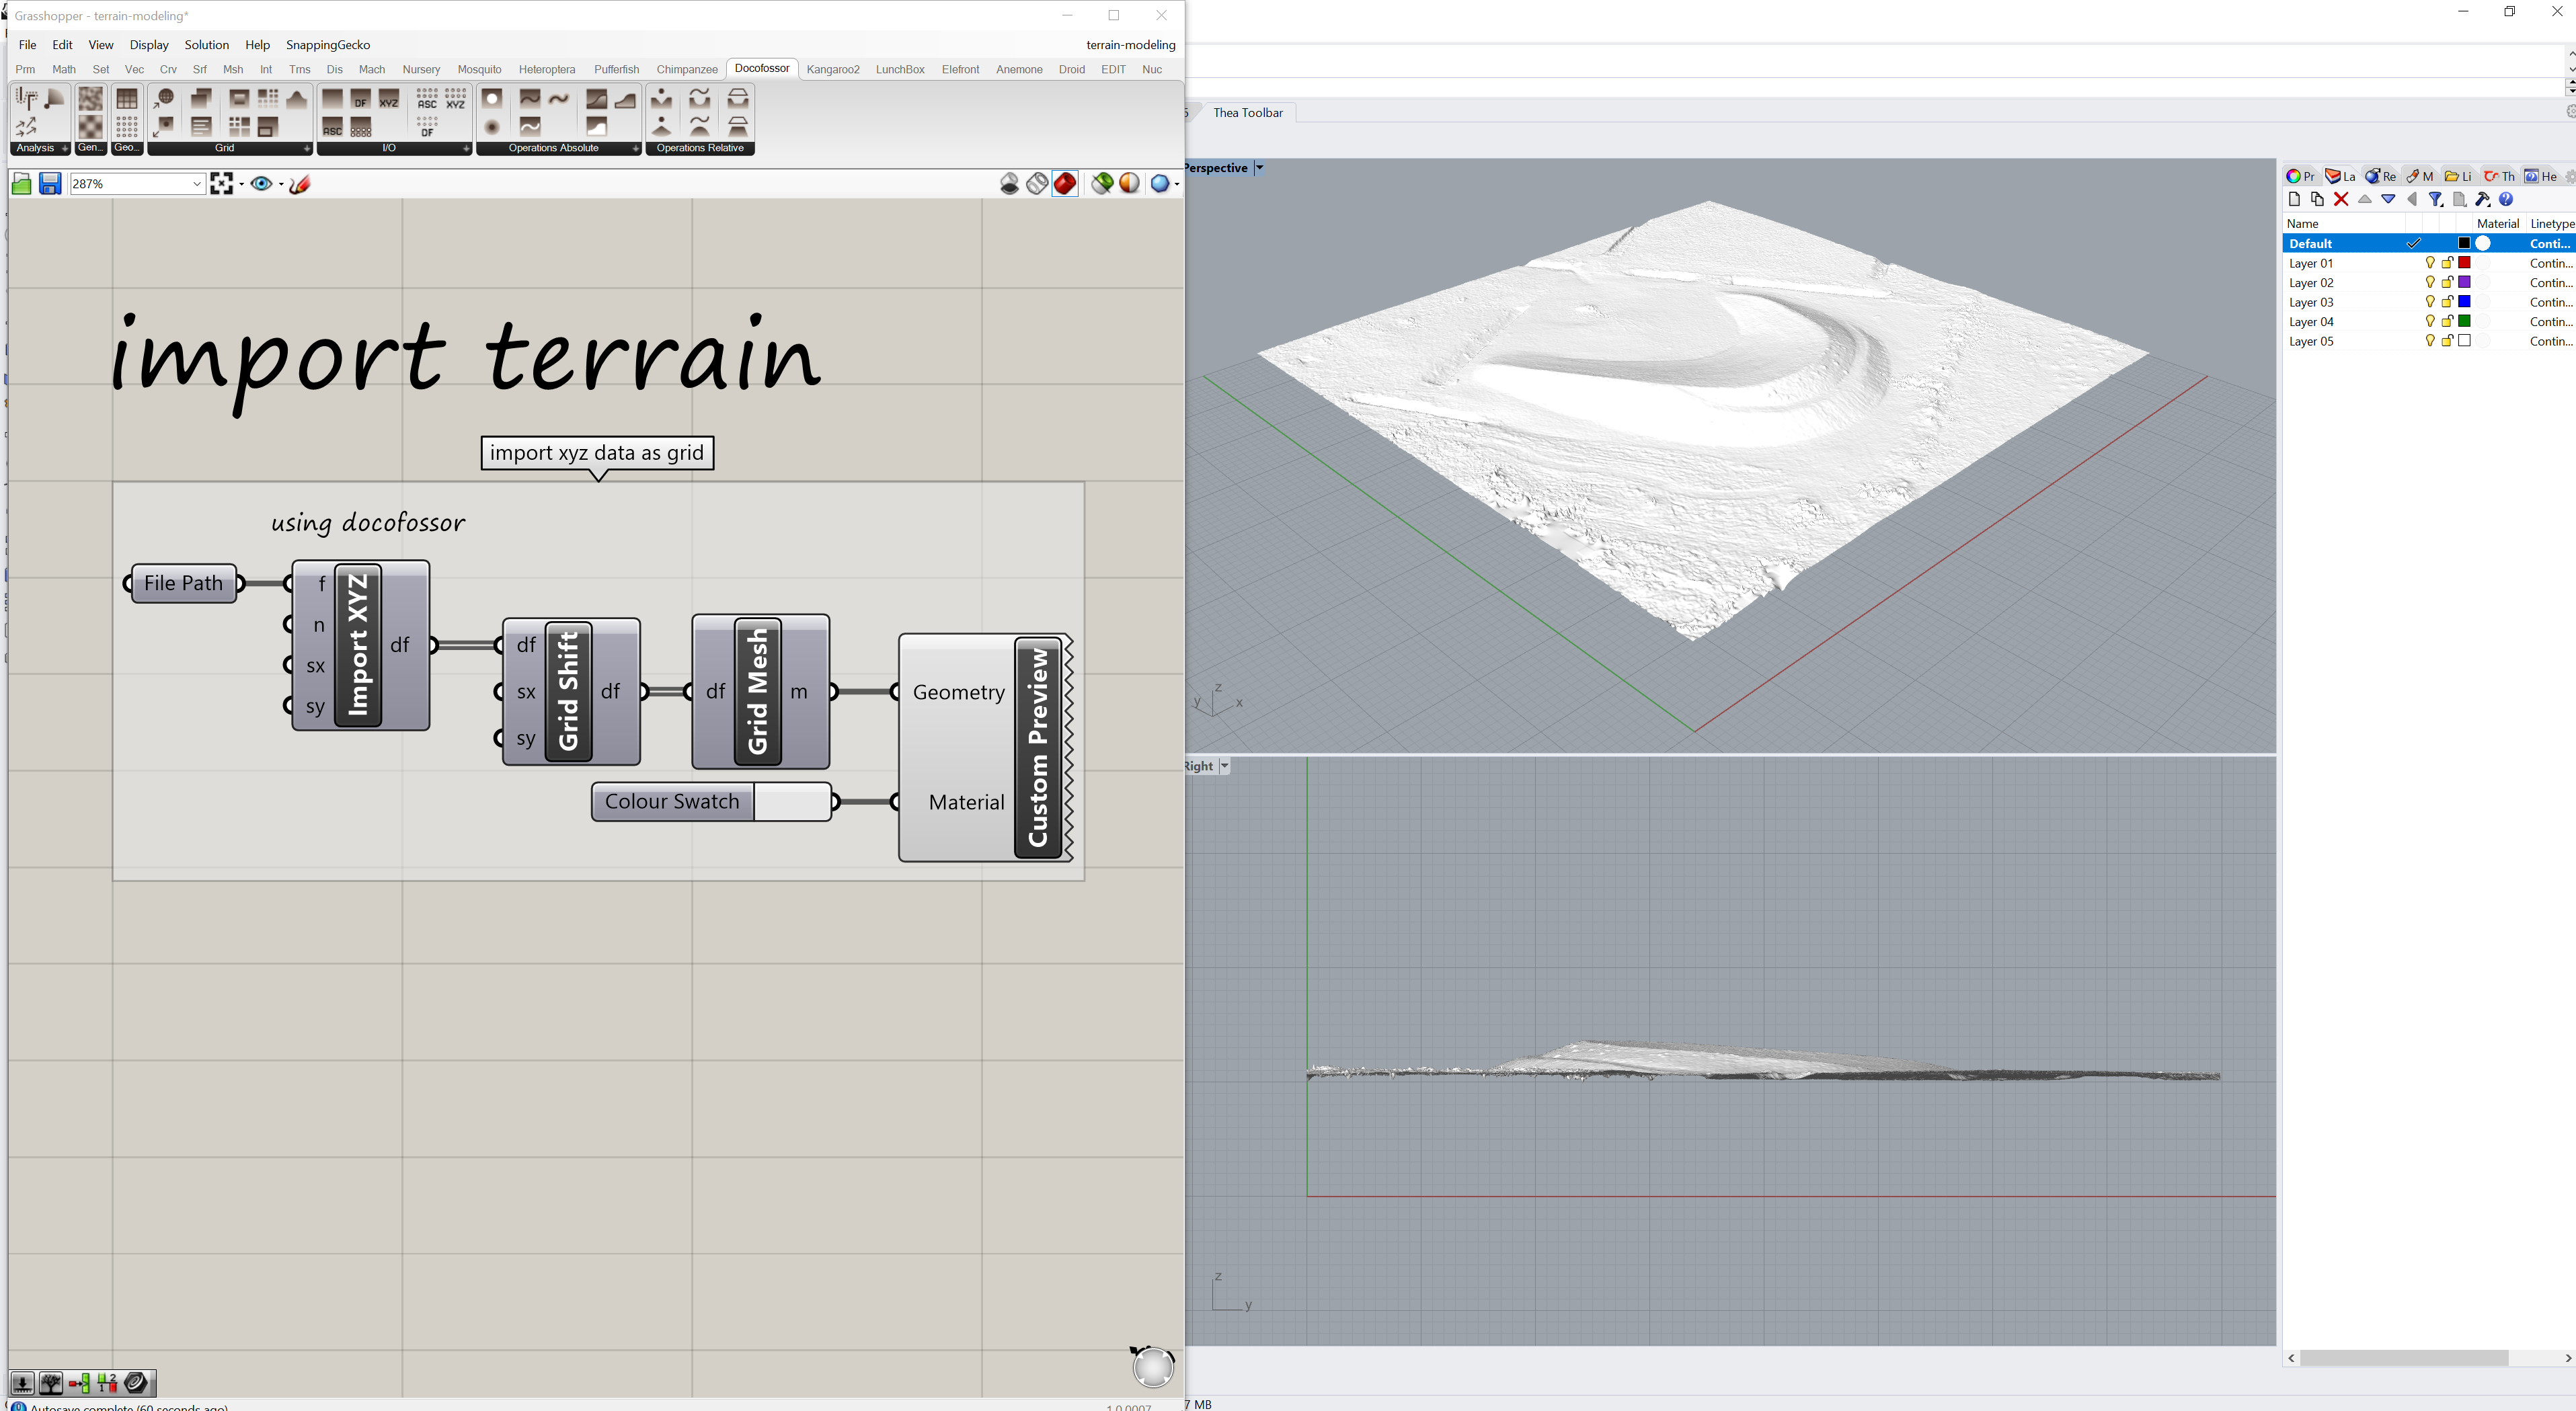This screenshot has height=1411, width=2576.
Task: Switch to the Kangaroo2 tab
Action: pyautogui.click(x=832, y=69)
